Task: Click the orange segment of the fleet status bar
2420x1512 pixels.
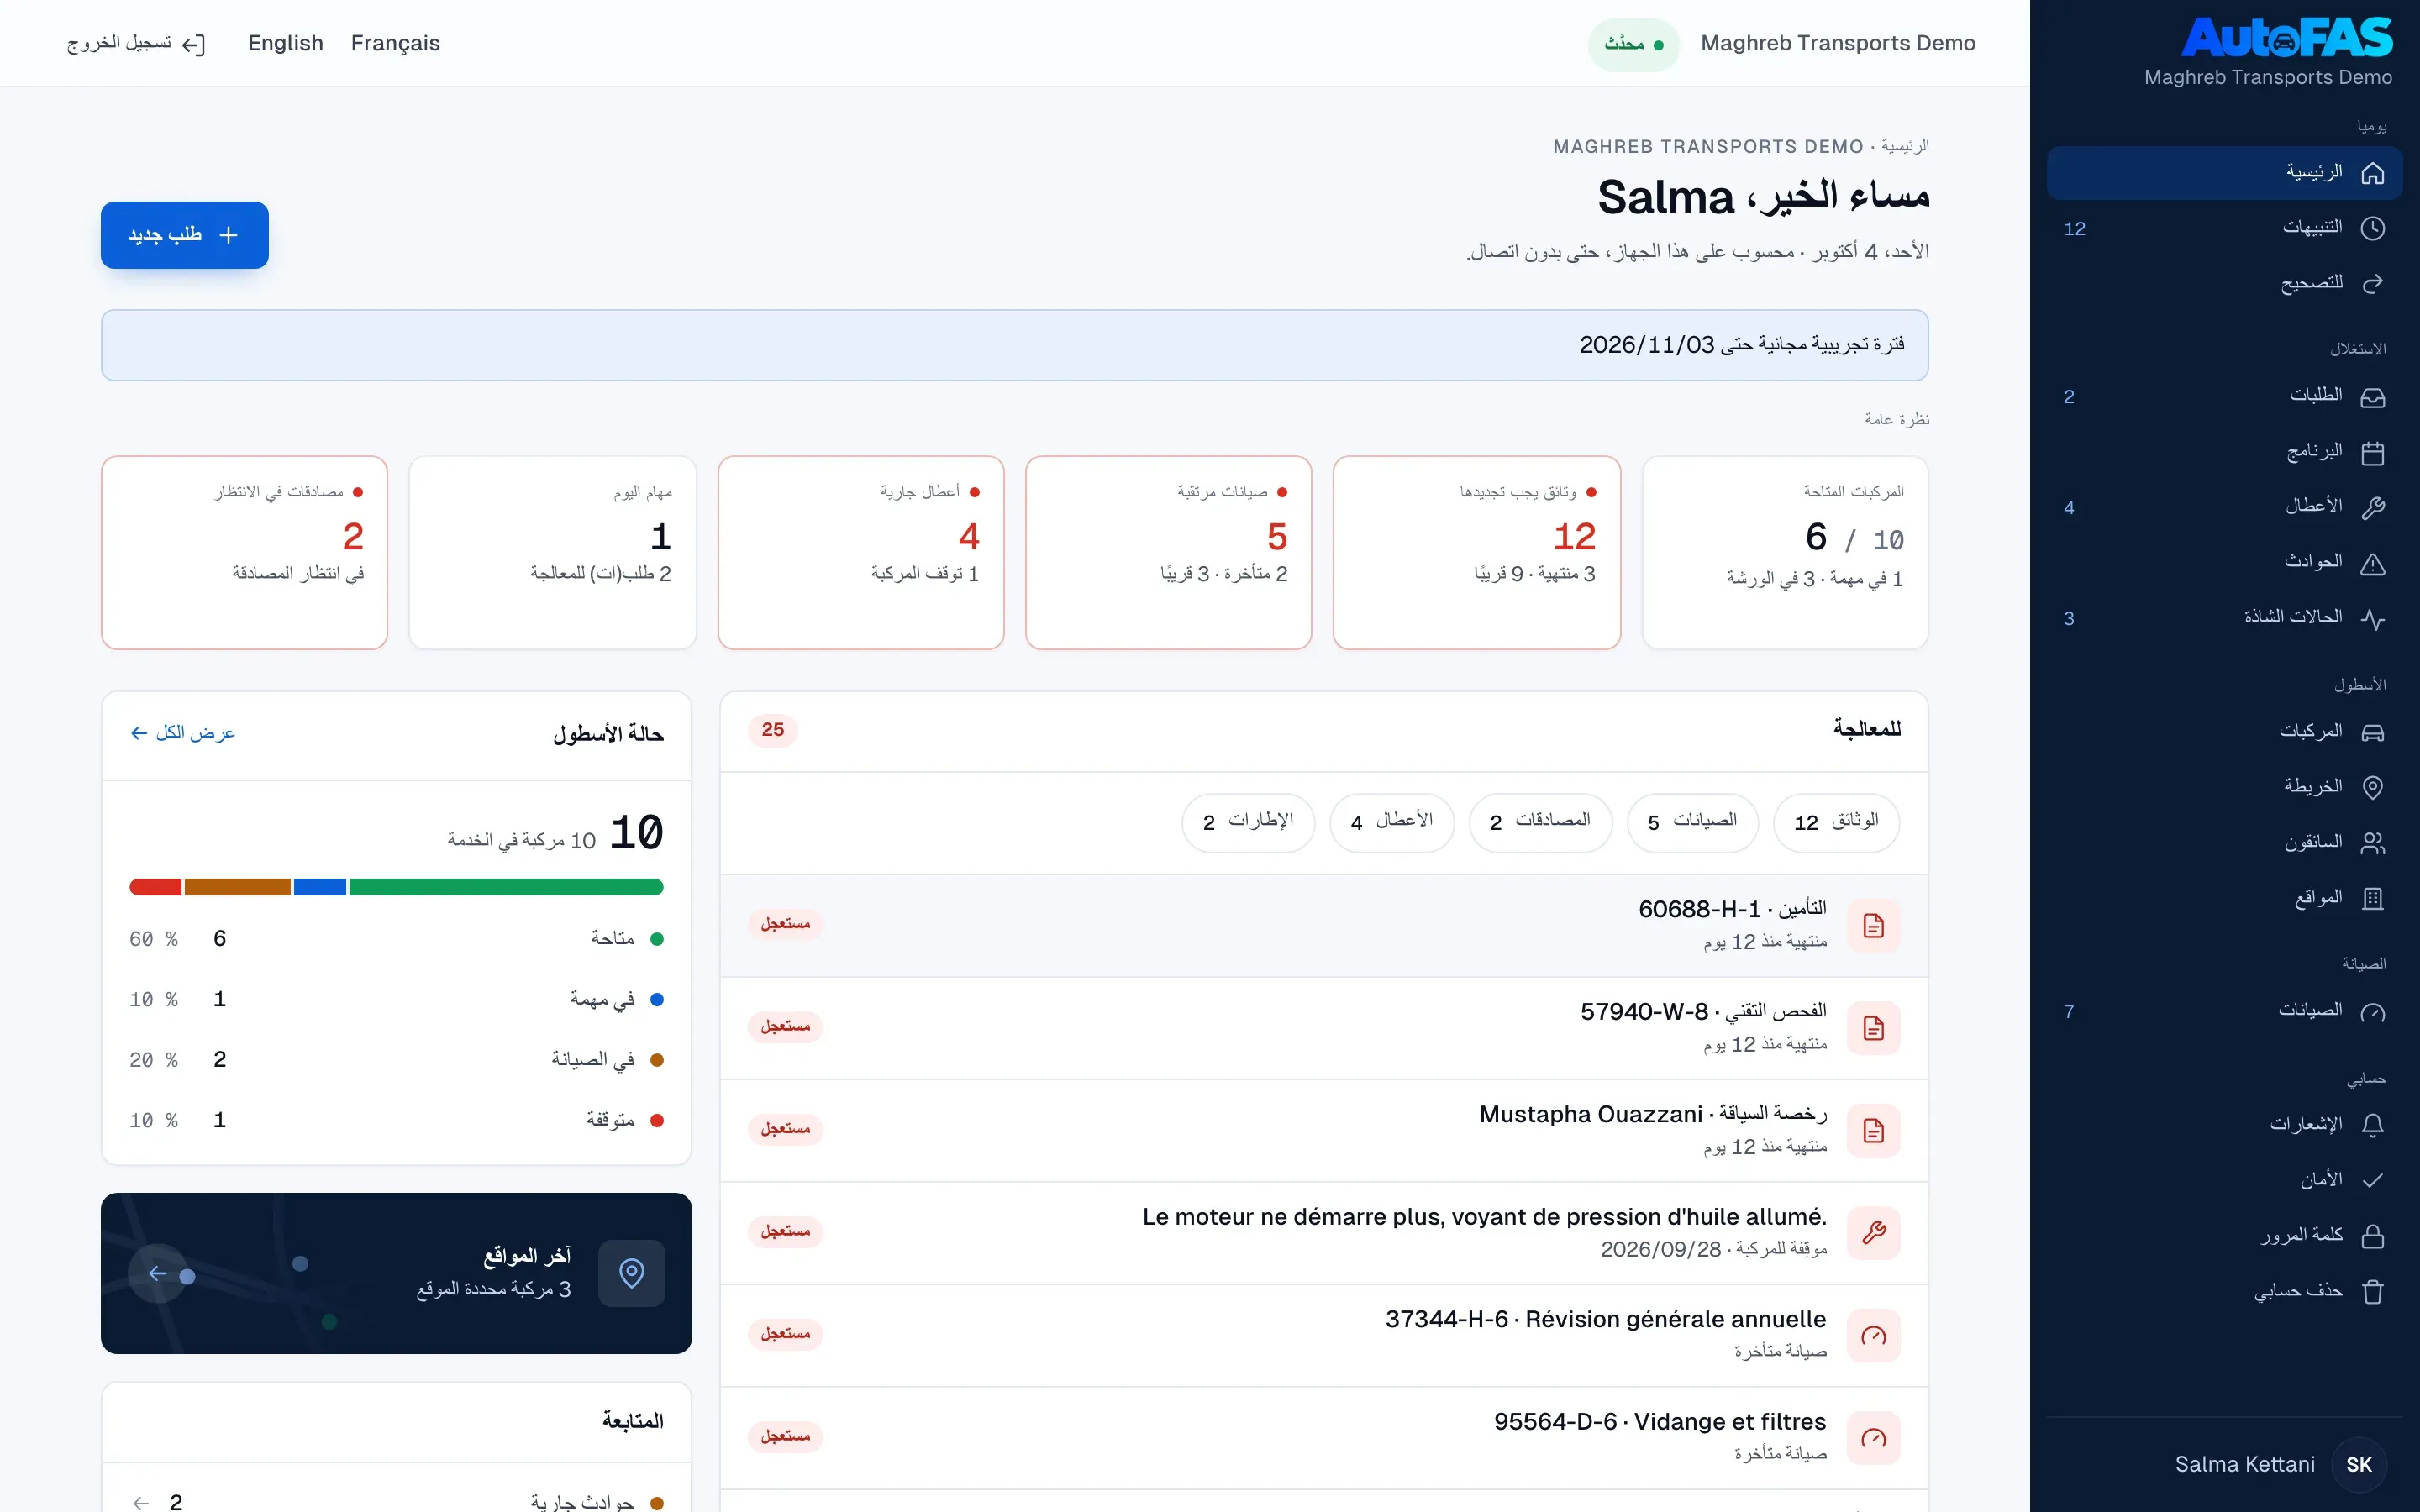Action: [x=238, y=887]
